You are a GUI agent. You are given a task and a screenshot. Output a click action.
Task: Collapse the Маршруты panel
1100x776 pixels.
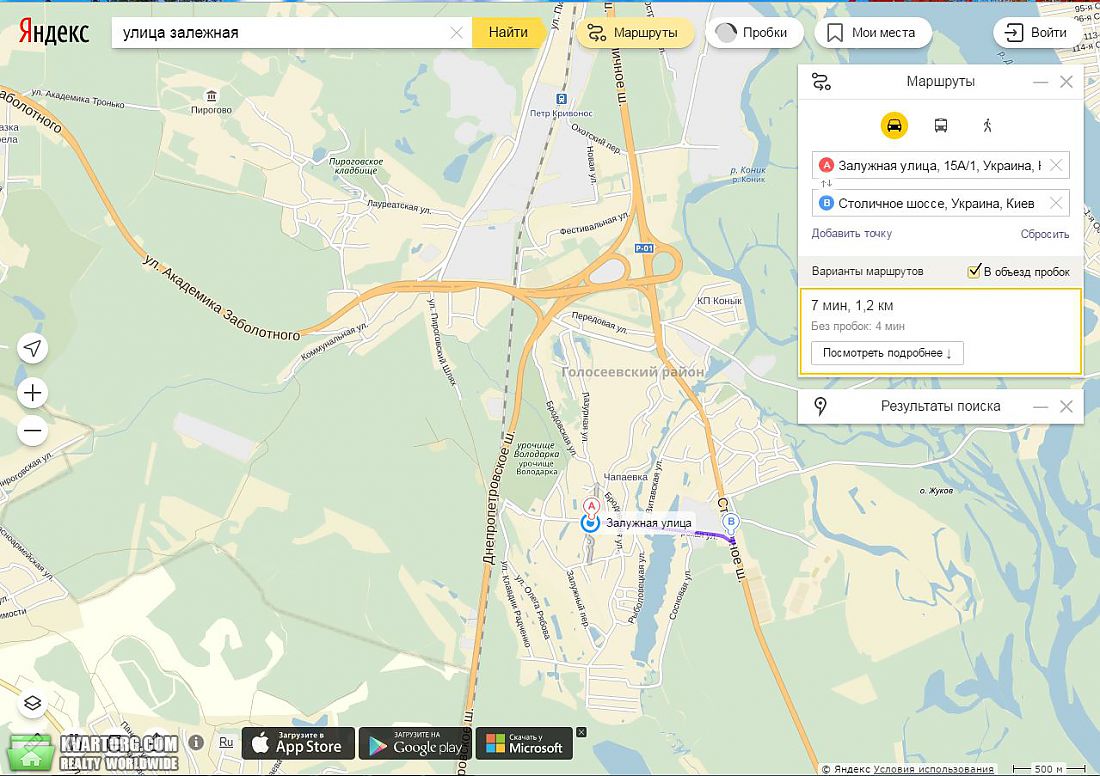click(1040, 82)
